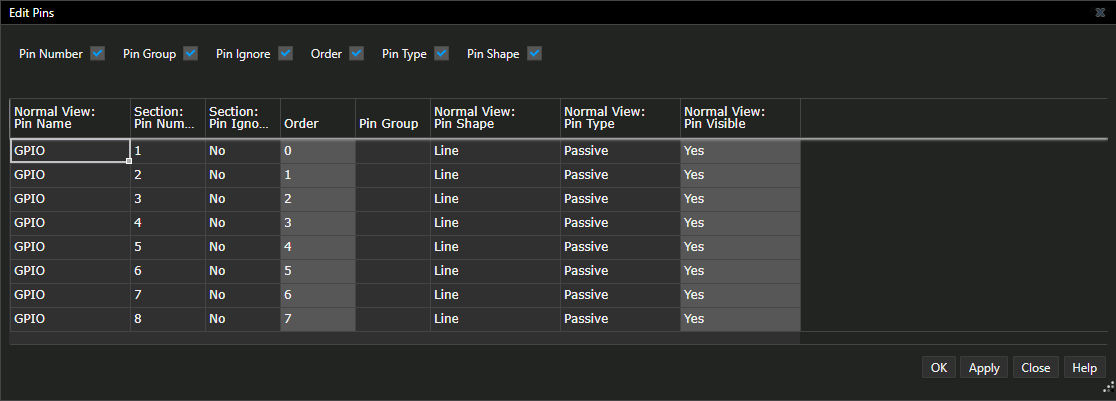
Task: Open Pin Ignore cell for pin 5
Action: (242, 247)
